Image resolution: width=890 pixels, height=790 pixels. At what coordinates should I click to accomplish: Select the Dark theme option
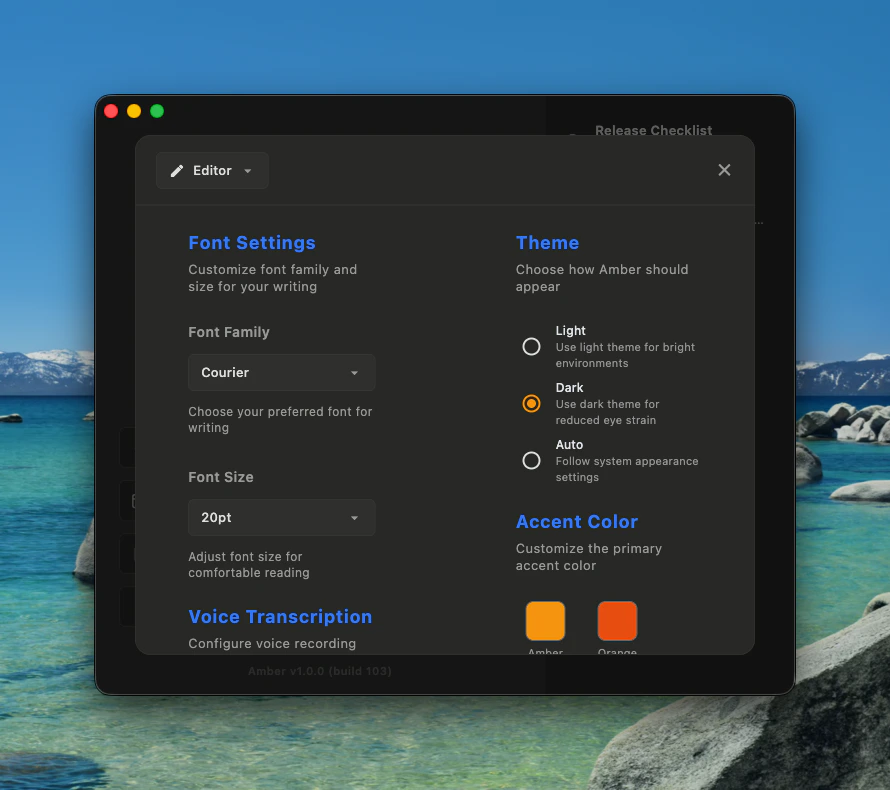[531, 403]
